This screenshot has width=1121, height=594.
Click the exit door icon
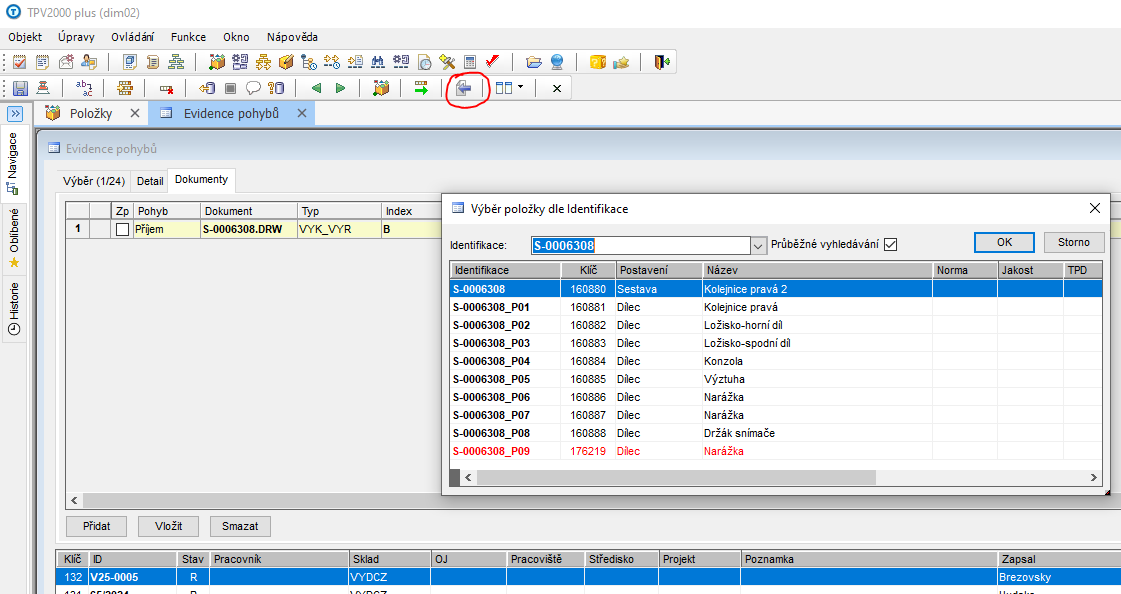point(662,62)
